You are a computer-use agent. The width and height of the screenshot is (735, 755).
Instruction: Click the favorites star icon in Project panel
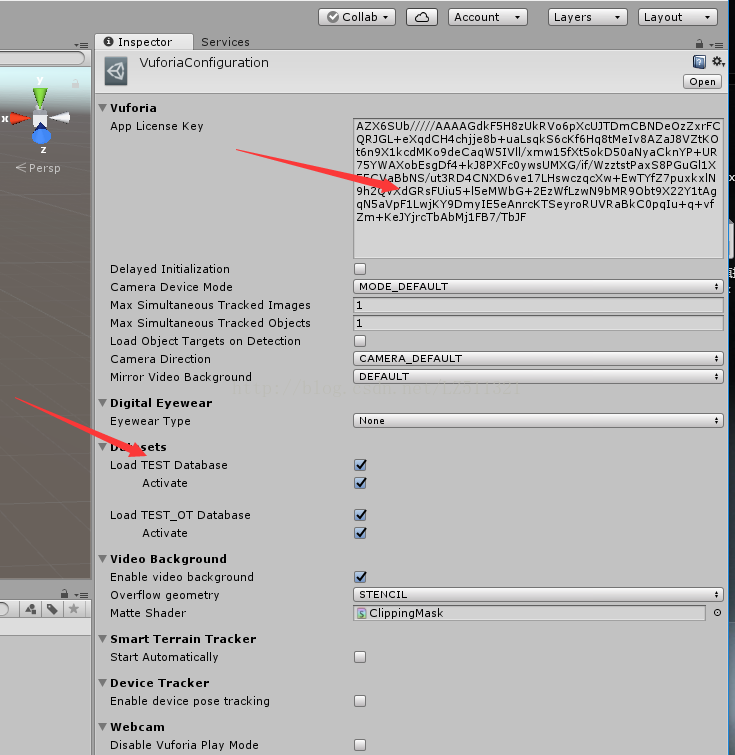[74, 609]
